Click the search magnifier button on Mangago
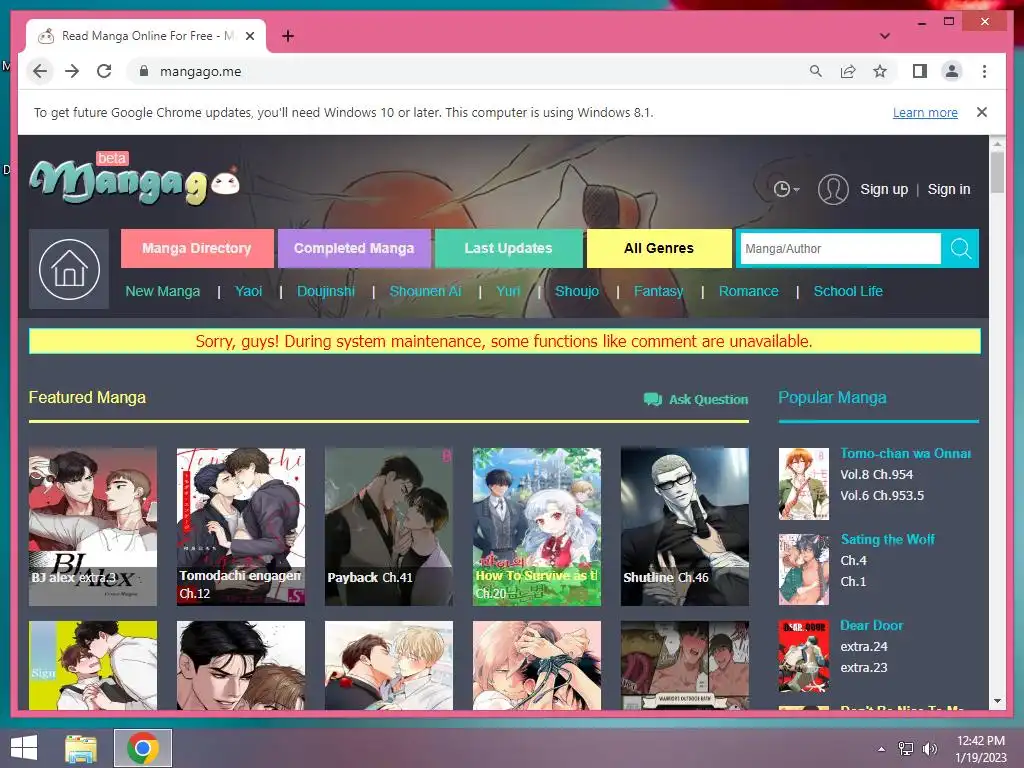 (x=960, y=248)
